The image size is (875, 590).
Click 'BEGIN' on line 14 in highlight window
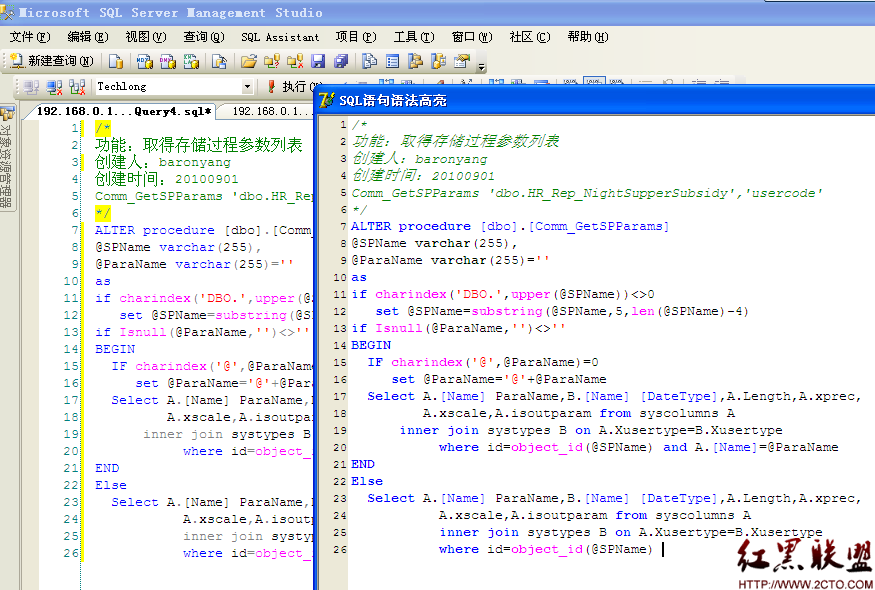tap(371, 345)
